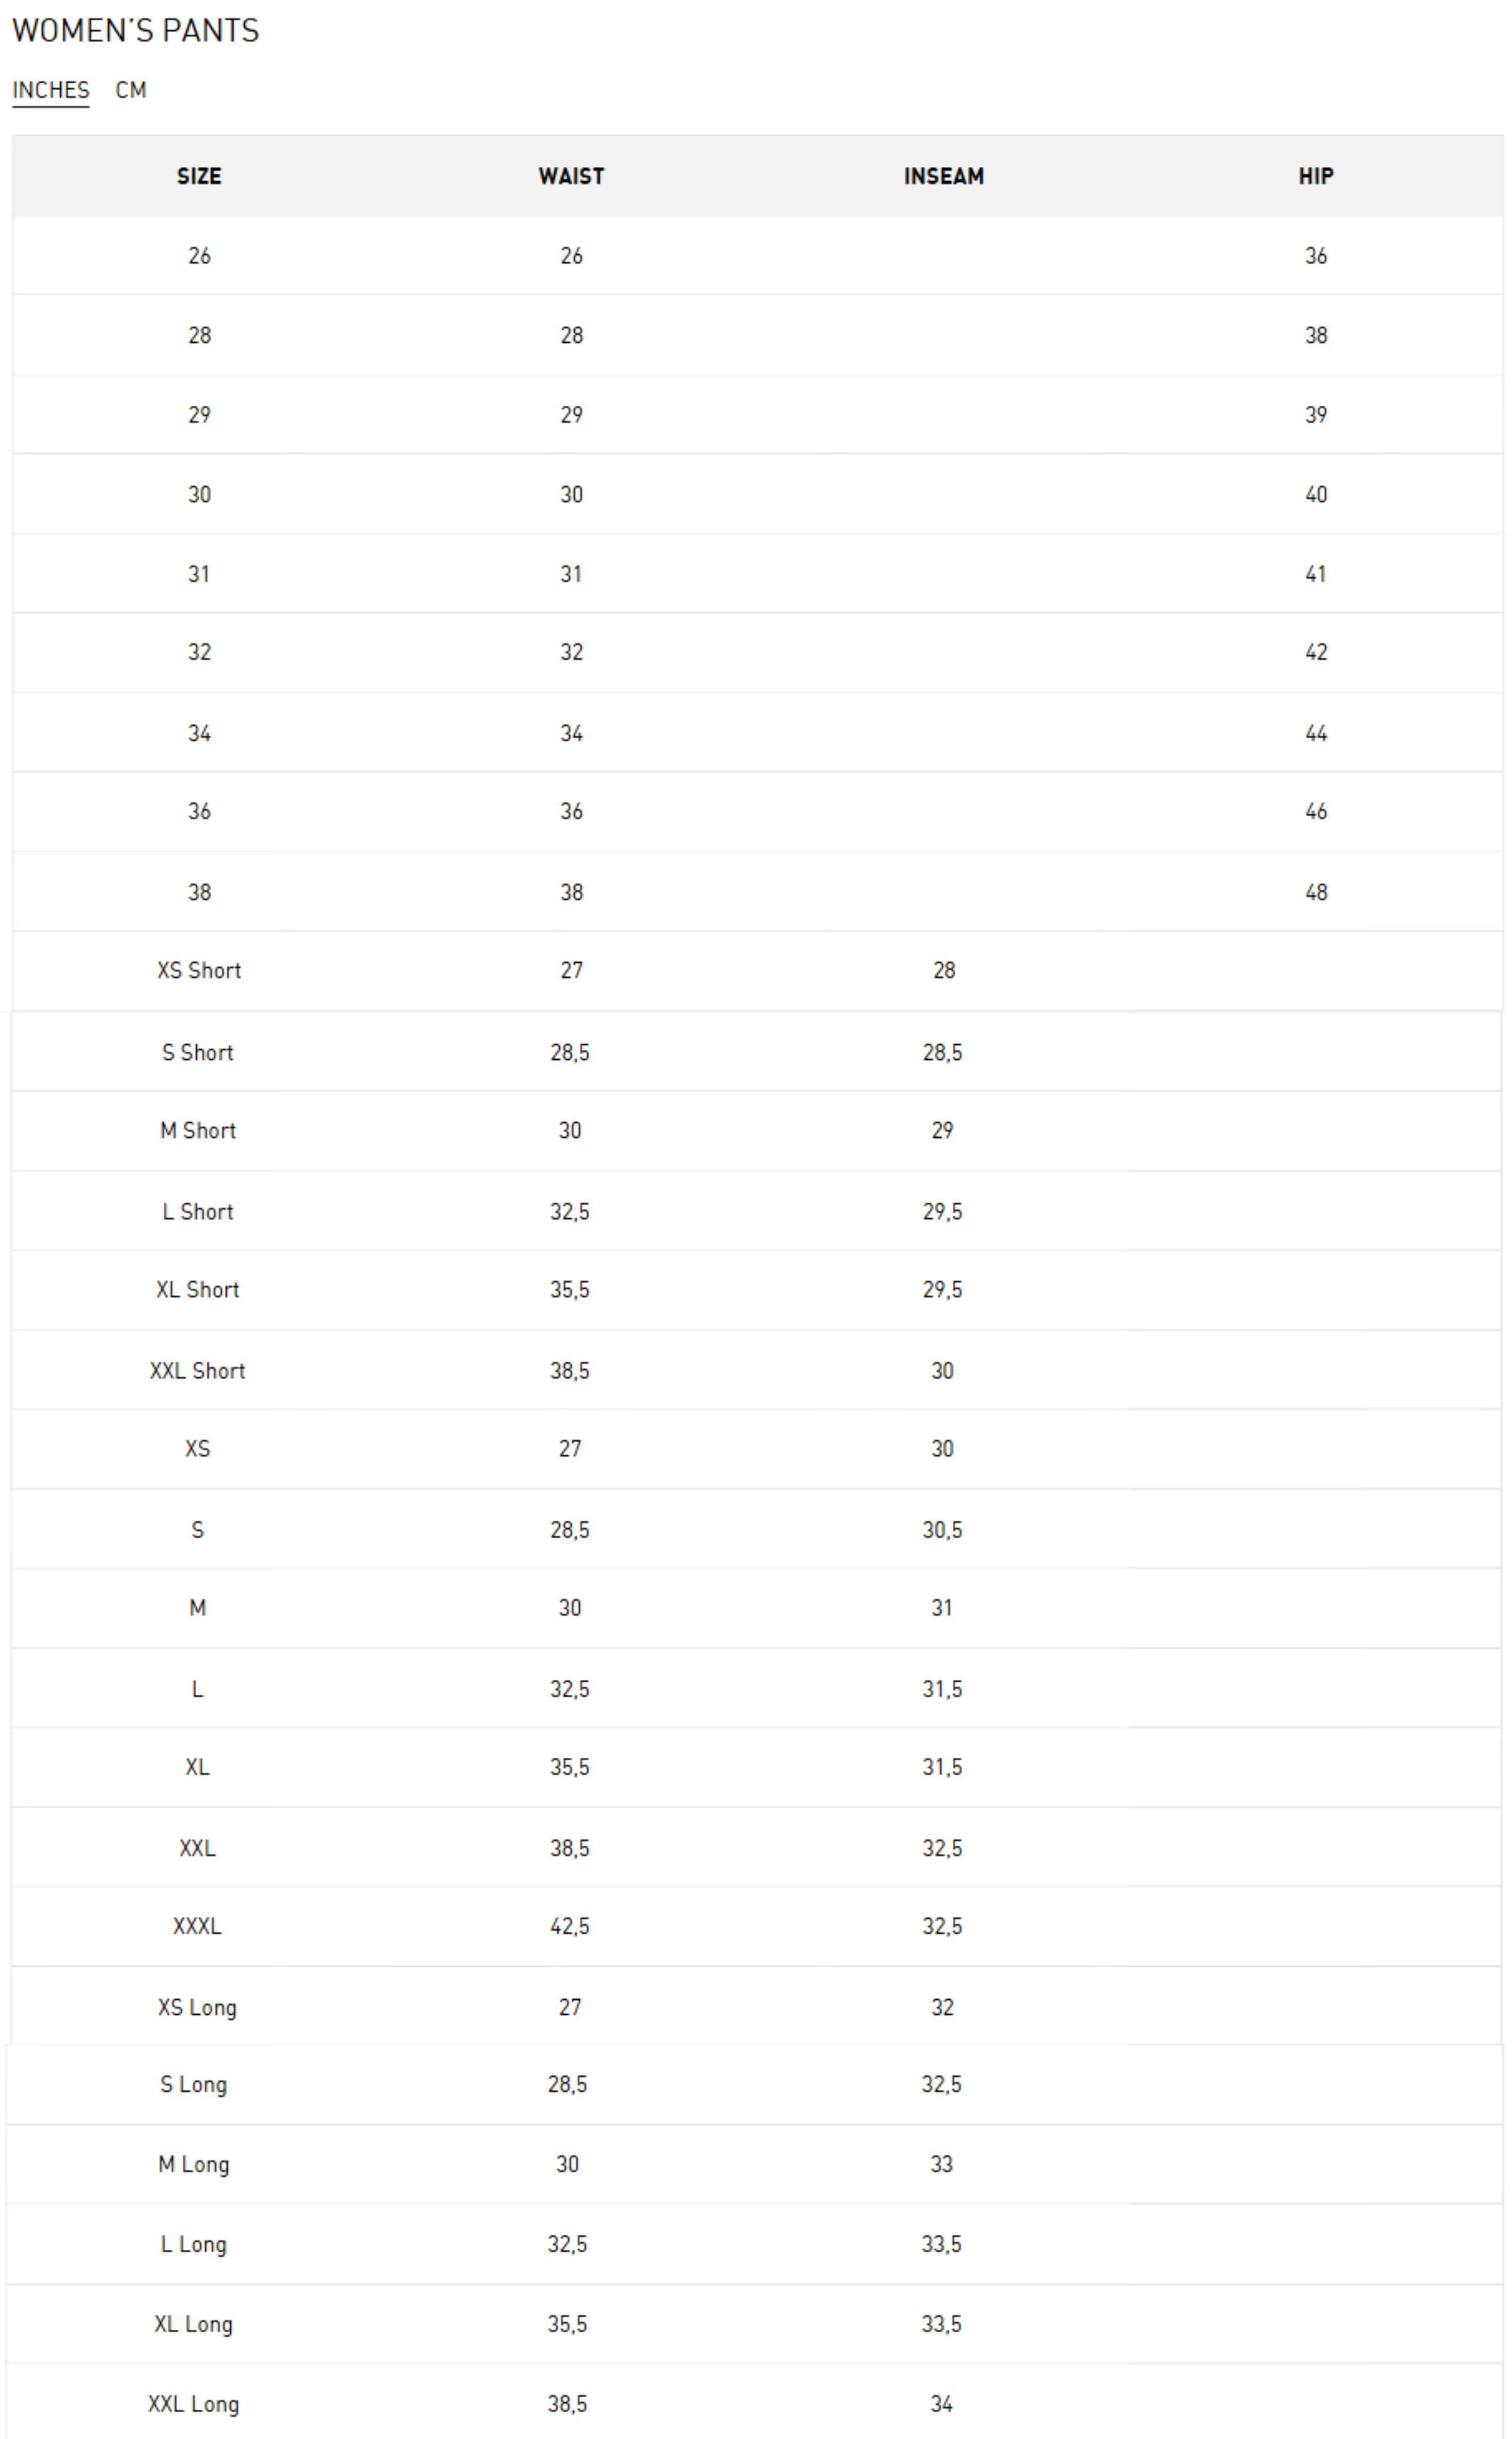
Task: Click the XXL Long size label
Action: click(x=194, y=2404)
